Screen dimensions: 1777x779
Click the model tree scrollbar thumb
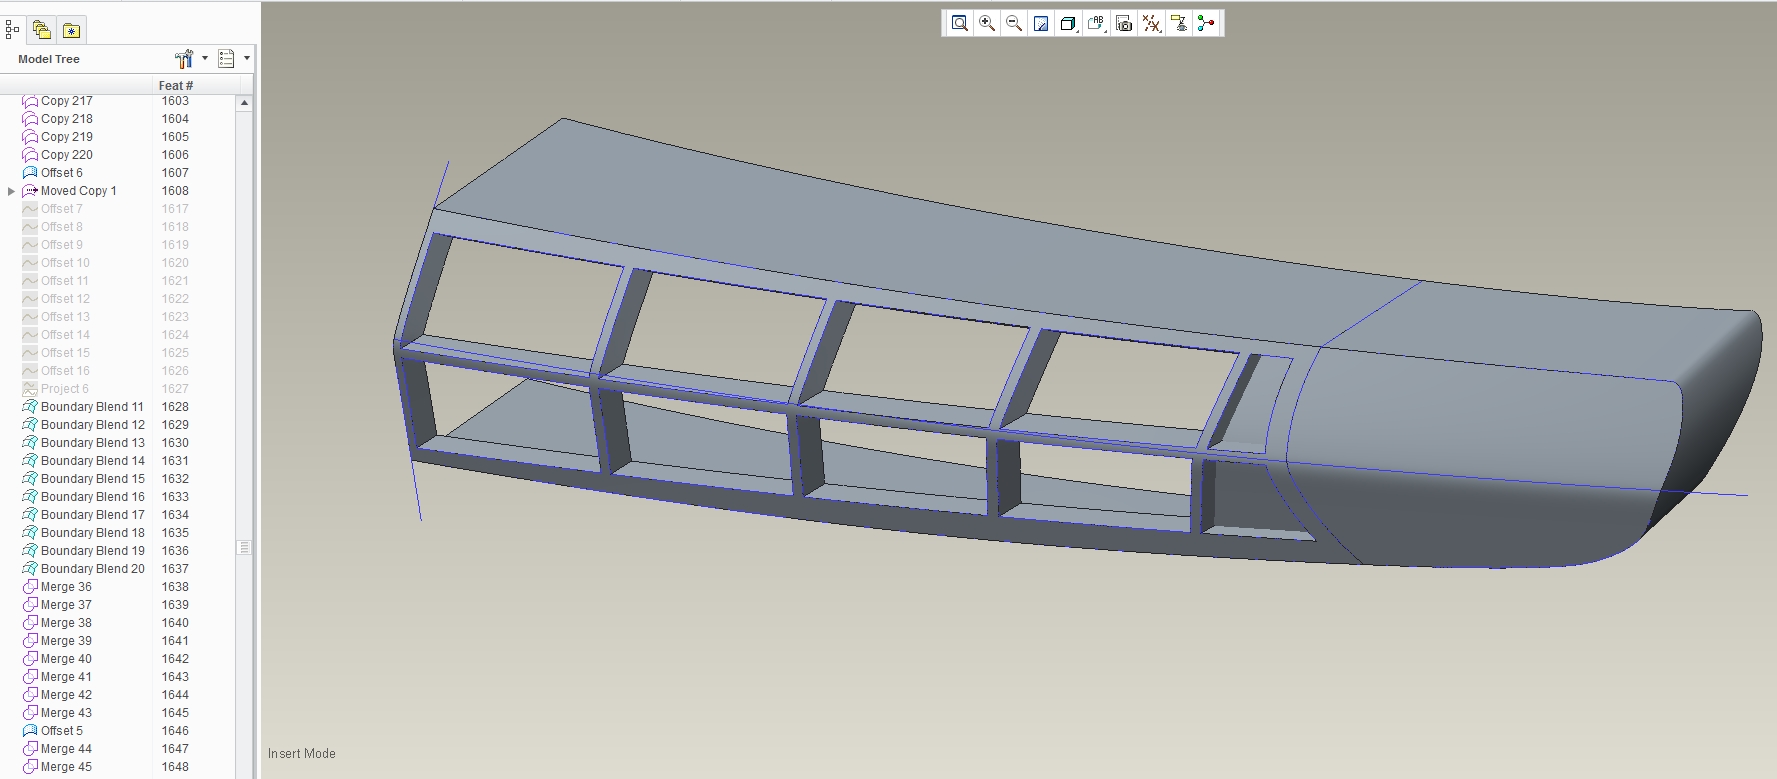point(244,547)
